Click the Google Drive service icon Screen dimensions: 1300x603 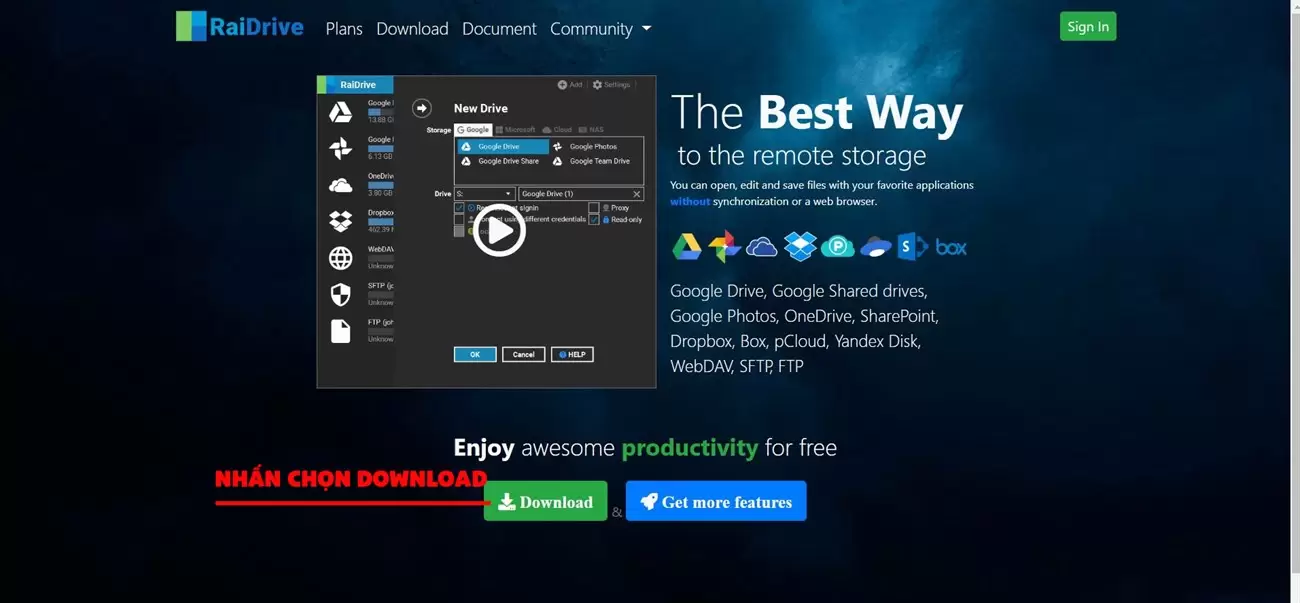(686, 246)
